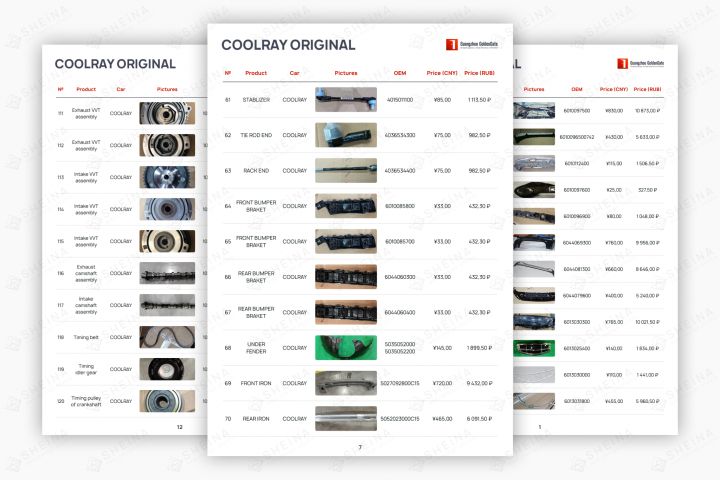Select OEM number 6044060400
The width and height of the screenshot is (720, 480).
[x=400, y=312]
